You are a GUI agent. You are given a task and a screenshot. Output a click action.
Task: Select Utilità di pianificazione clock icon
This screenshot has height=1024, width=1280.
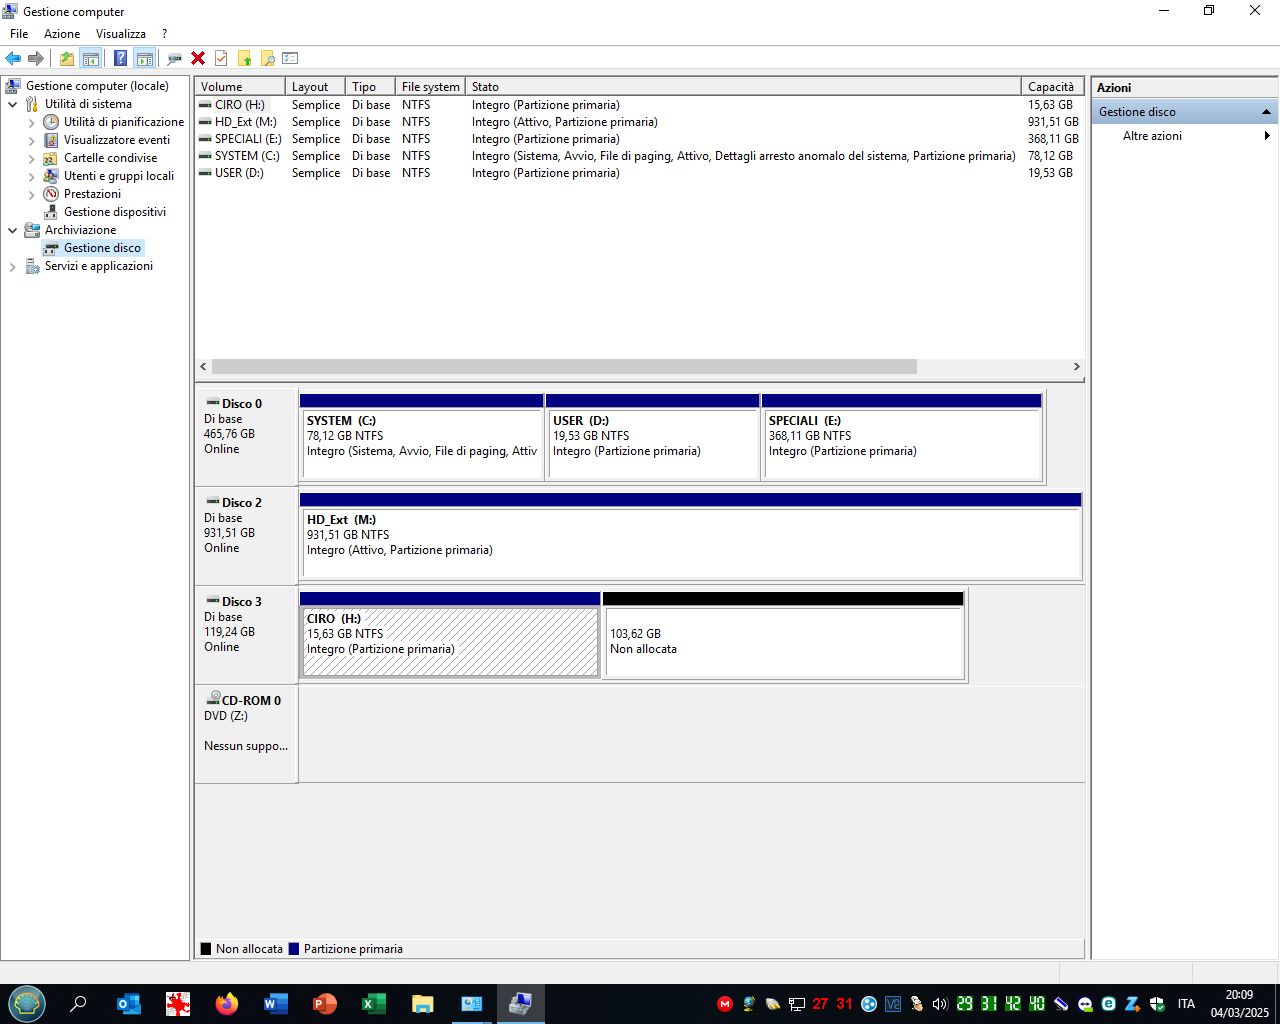51,122
